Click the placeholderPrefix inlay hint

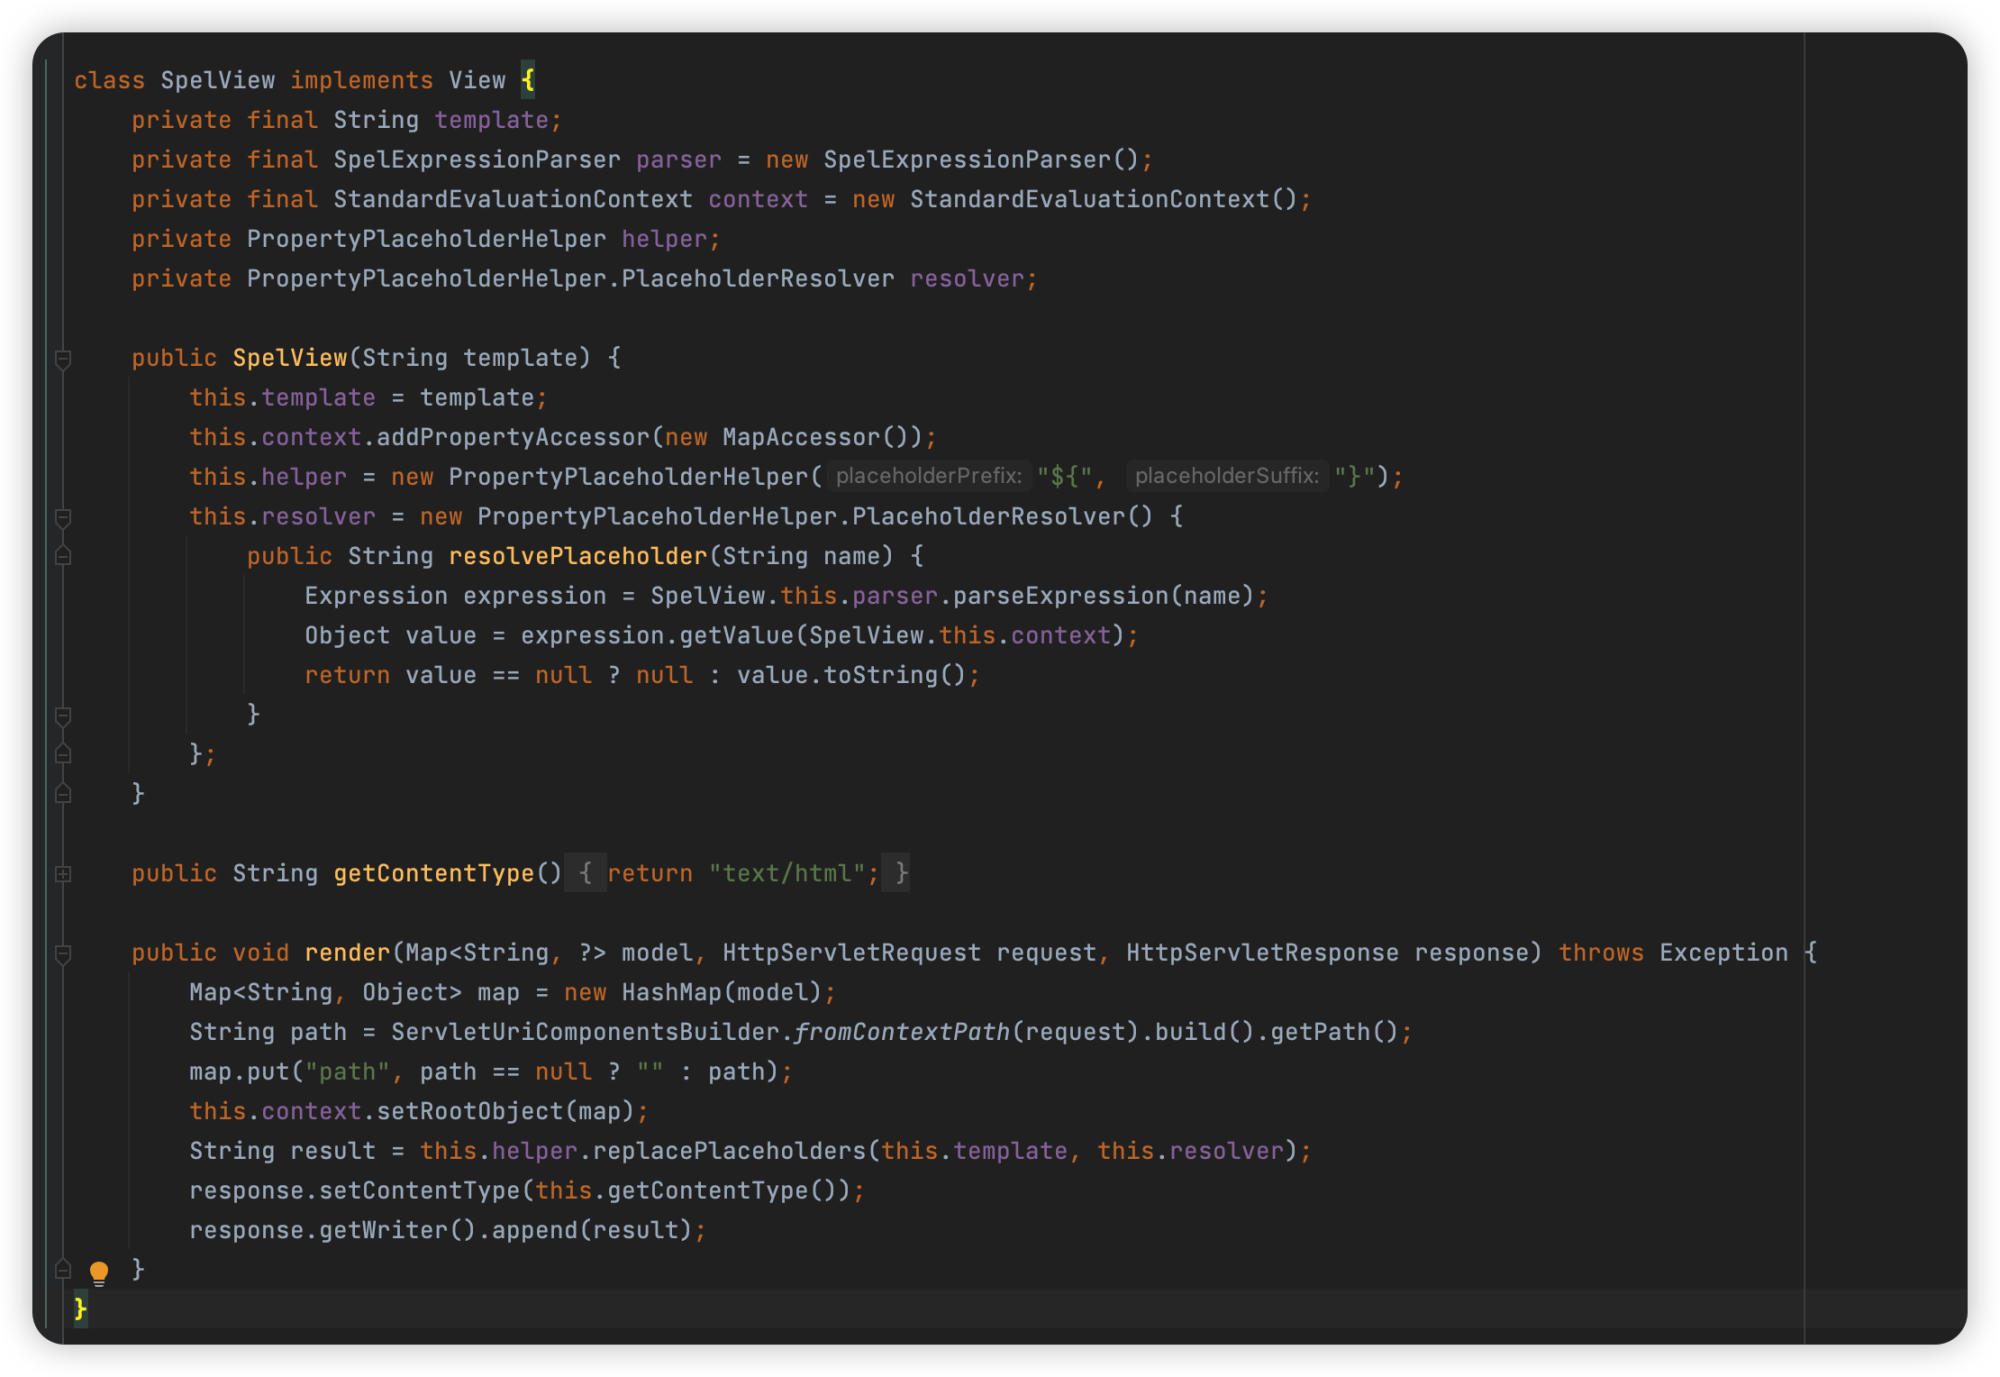[x=928, y=477]
